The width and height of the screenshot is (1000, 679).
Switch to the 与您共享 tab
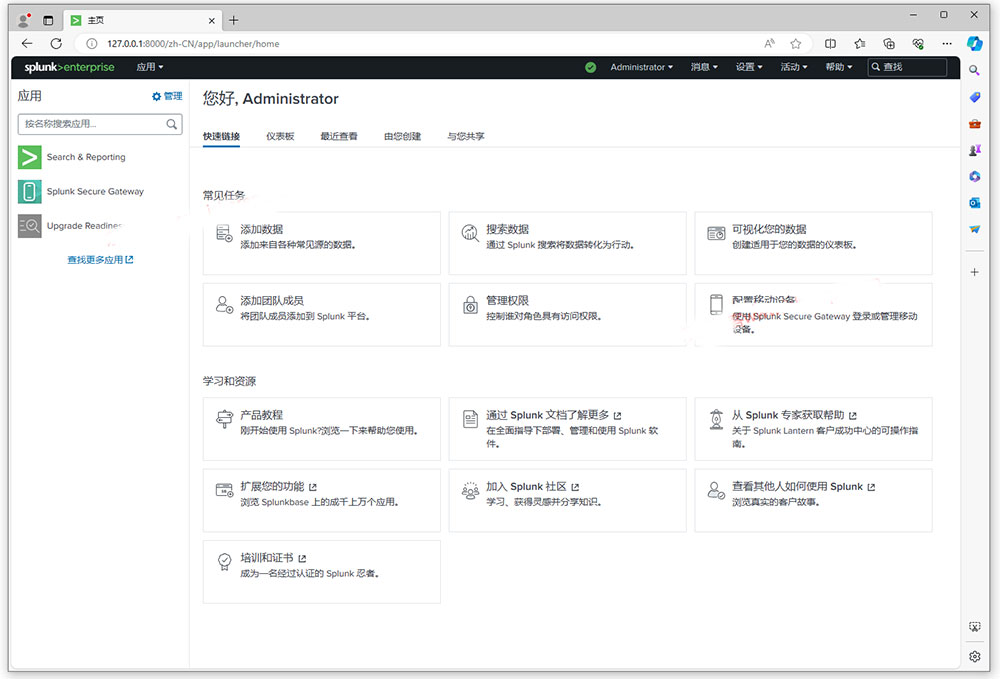click(466, 136)
